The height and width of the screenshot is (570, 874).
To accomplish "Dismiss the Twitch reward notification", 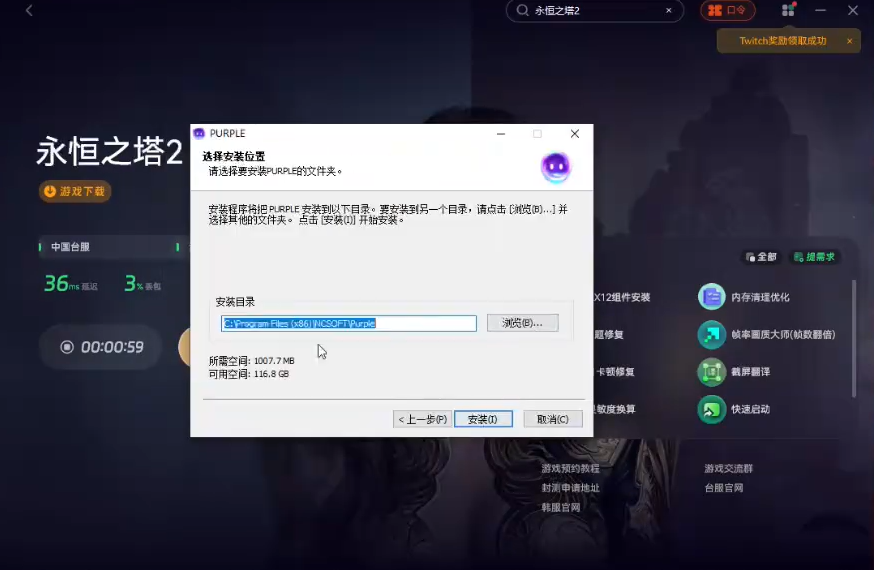I will click(x=849, y=41).
